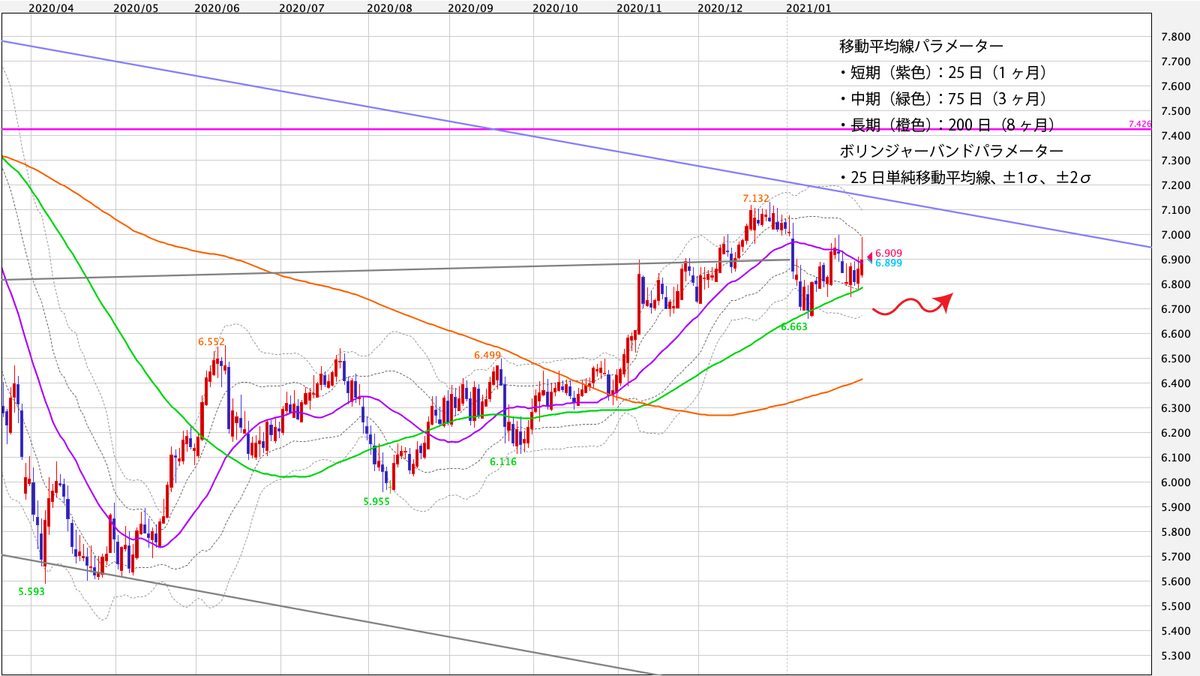The image size is (1200, 676).
Task: Click the 7.132 peak price annotation
Action: point(755,198)
